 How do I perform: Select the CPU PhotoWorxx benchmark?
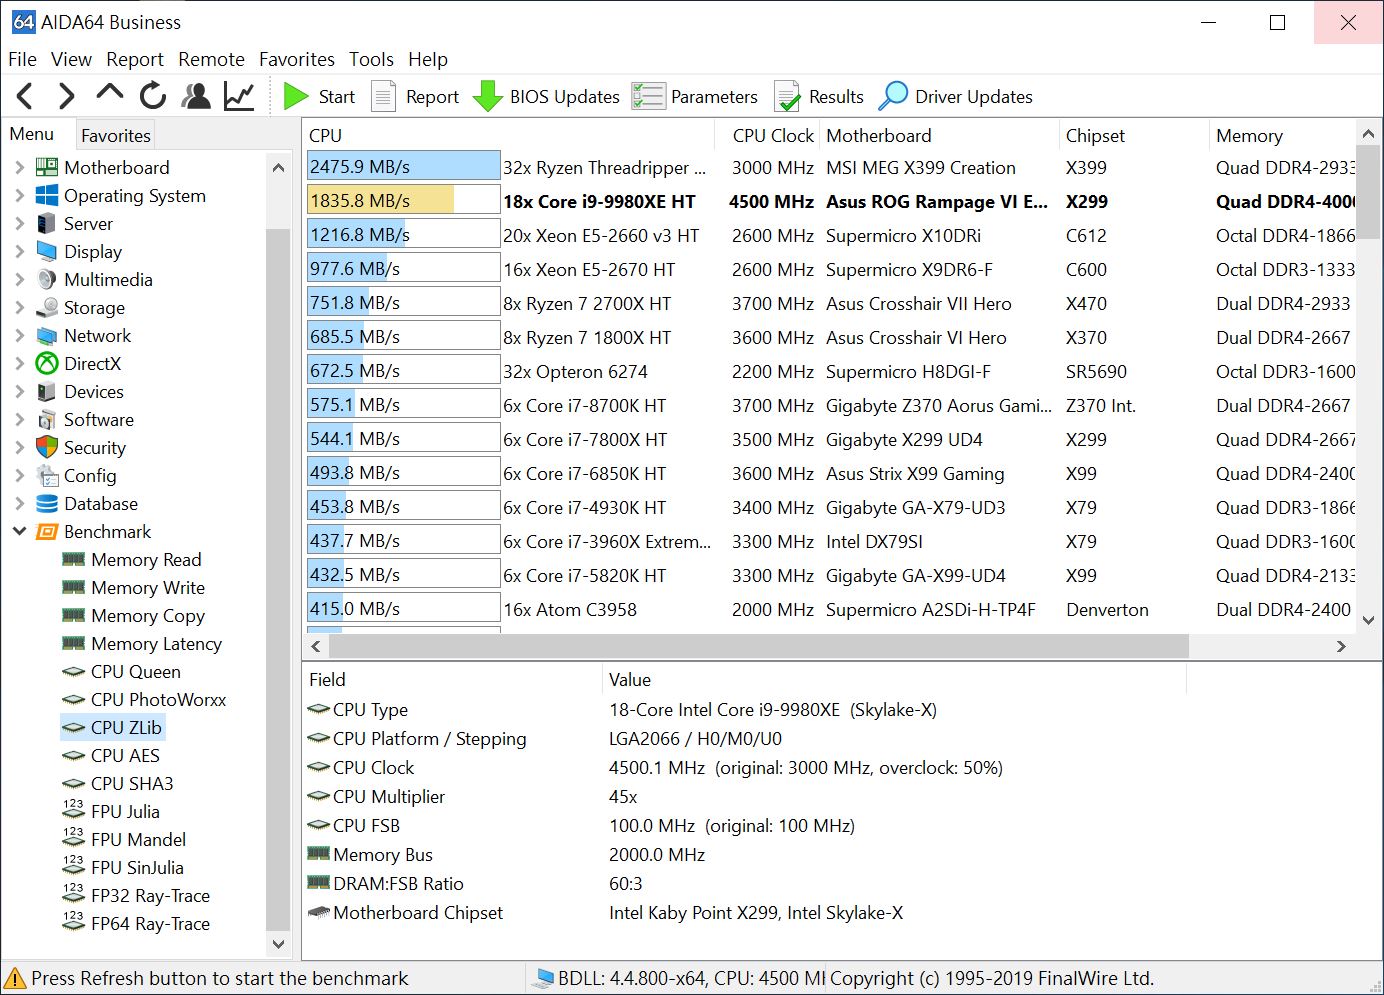[x=158, y=699]
